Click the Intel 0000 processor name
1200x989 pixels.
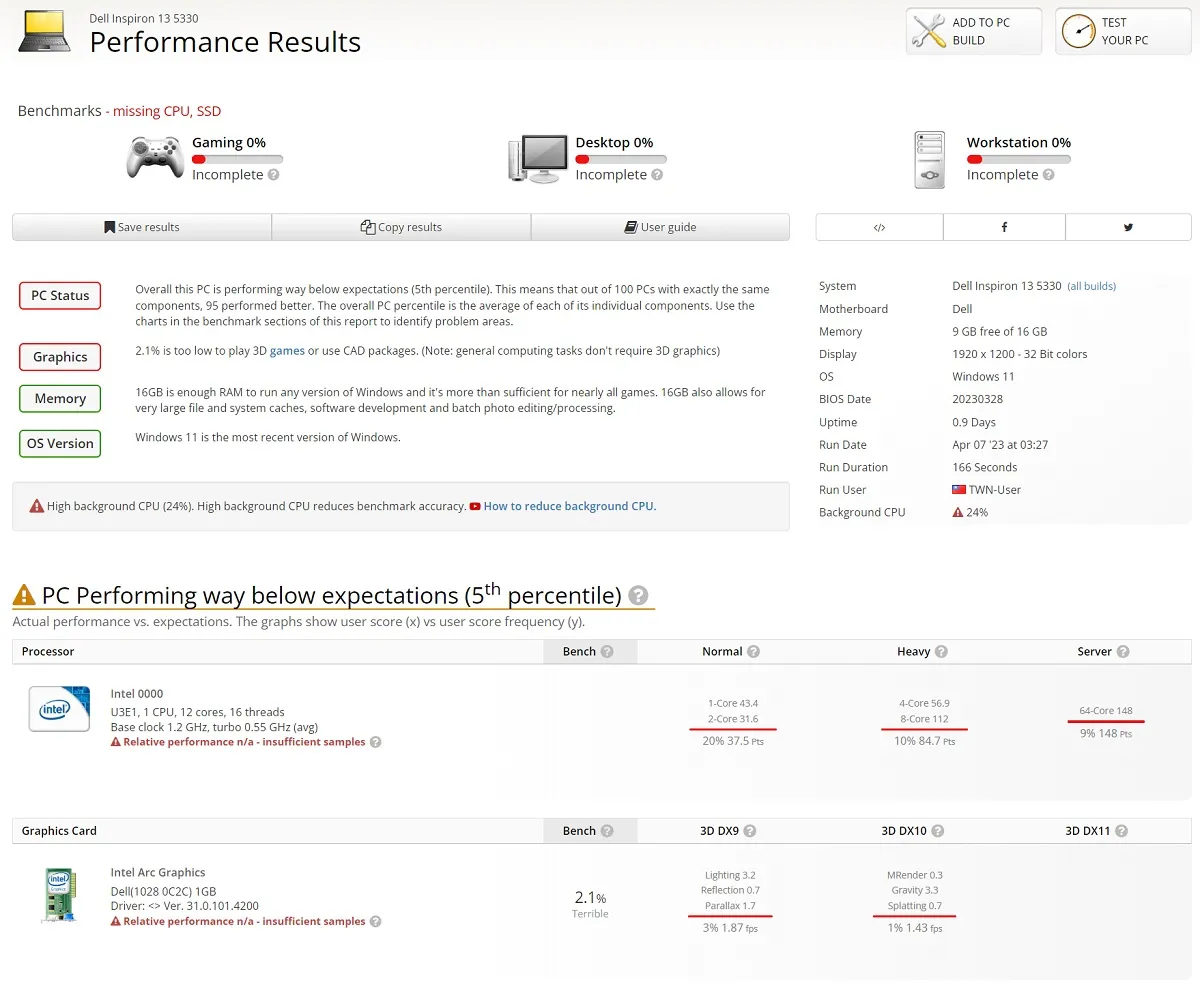pos(137,694)
